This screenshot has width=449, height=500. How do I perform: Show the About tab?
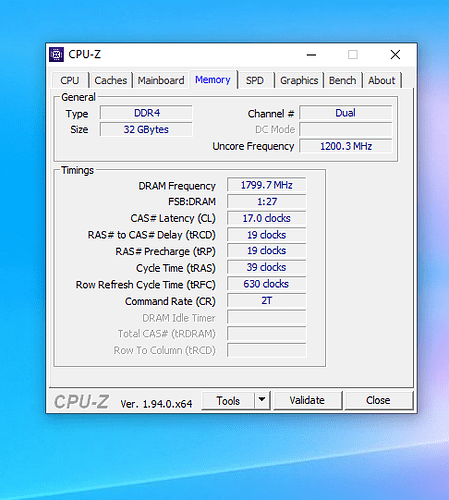[x=382, y=80]
